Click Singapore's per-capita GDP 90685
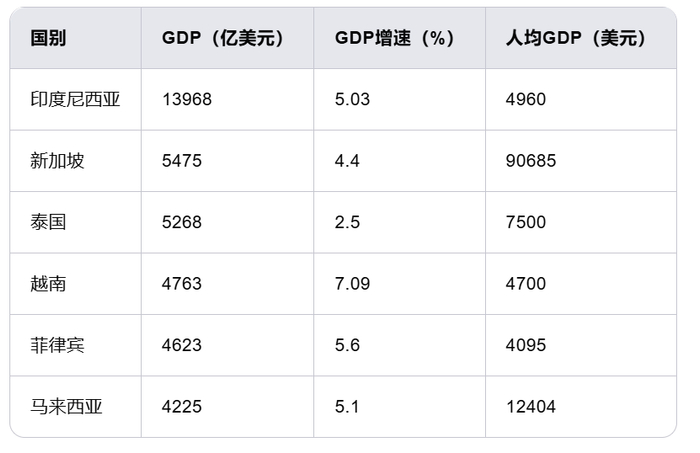This screenshot has width=700, height=453. 532,161
